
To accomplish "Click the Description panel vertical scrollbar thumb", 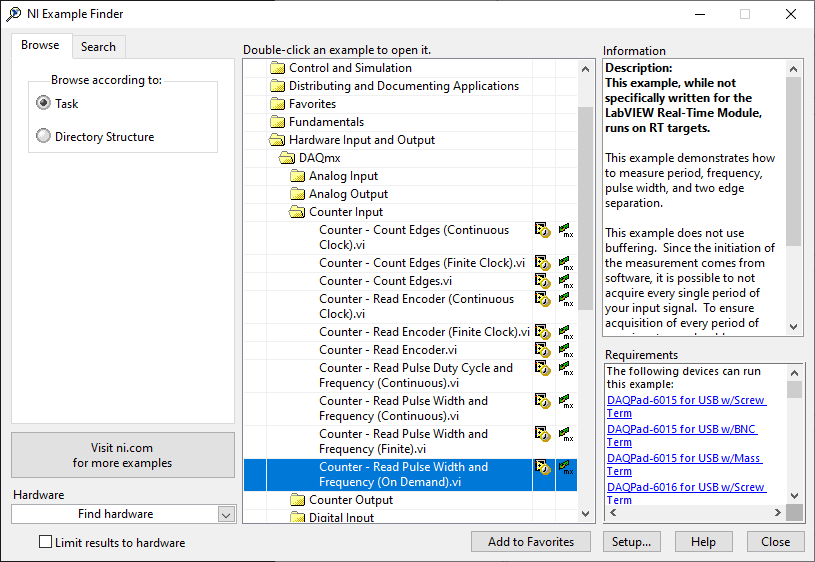I will (x=793, y=161).
